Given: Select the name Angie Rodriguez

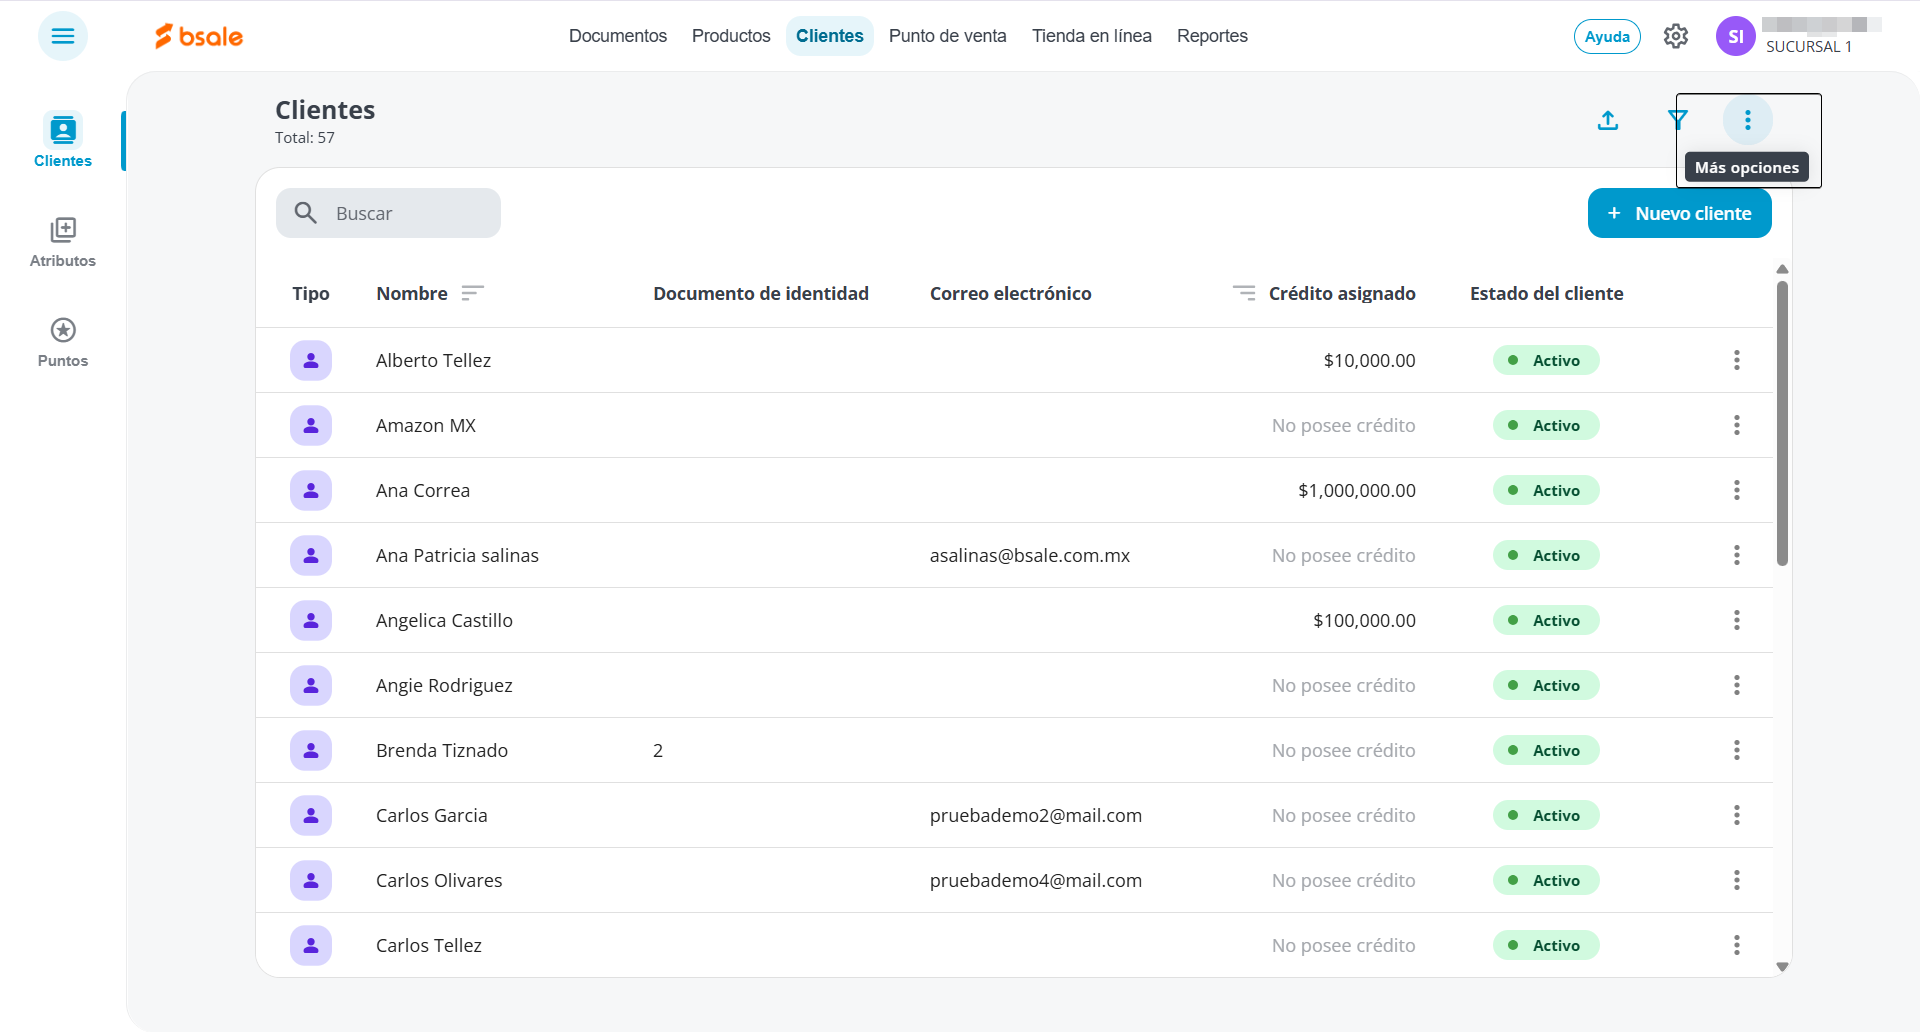Looking at the screenshot, I should pyautogui.click(x=444, y=685).
